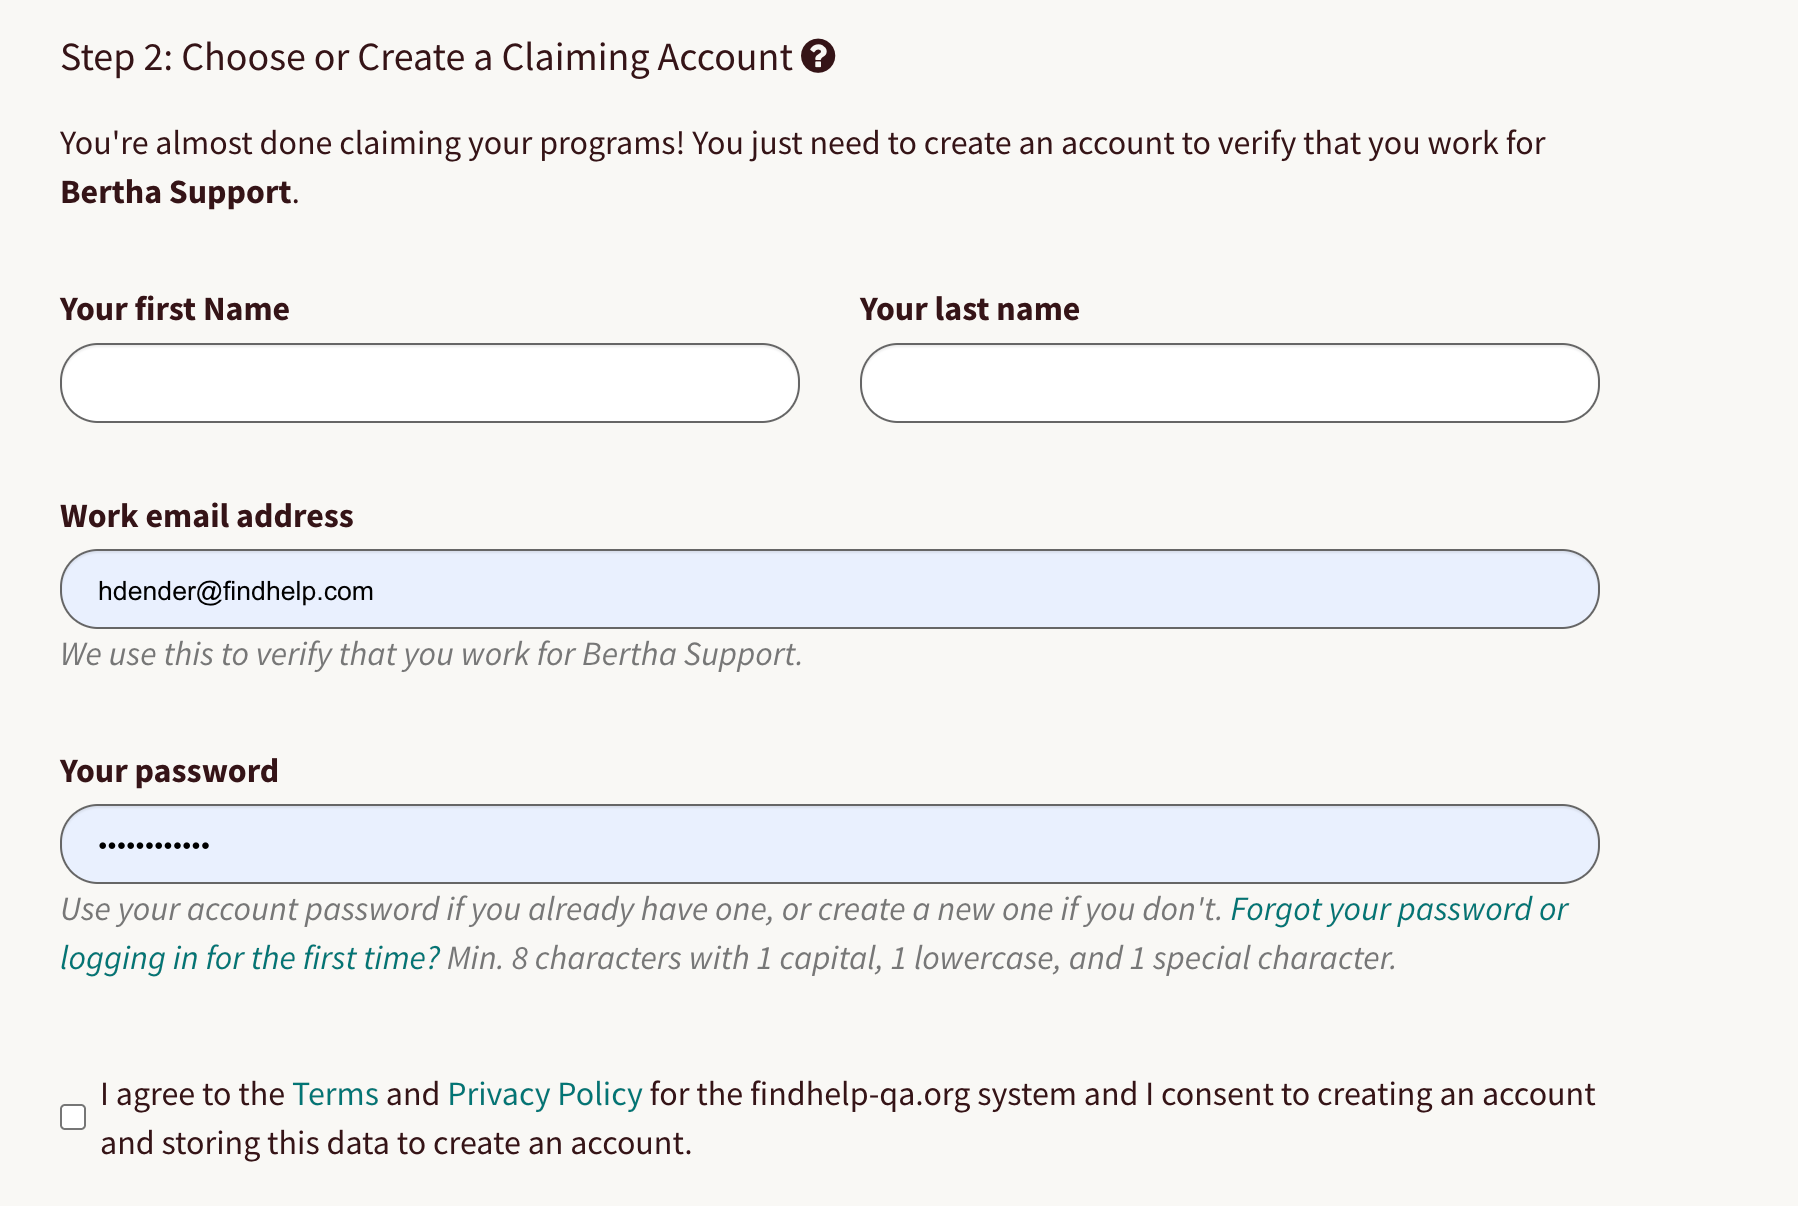
Task: Click the 'Your first Name' label
Action: 175,309
